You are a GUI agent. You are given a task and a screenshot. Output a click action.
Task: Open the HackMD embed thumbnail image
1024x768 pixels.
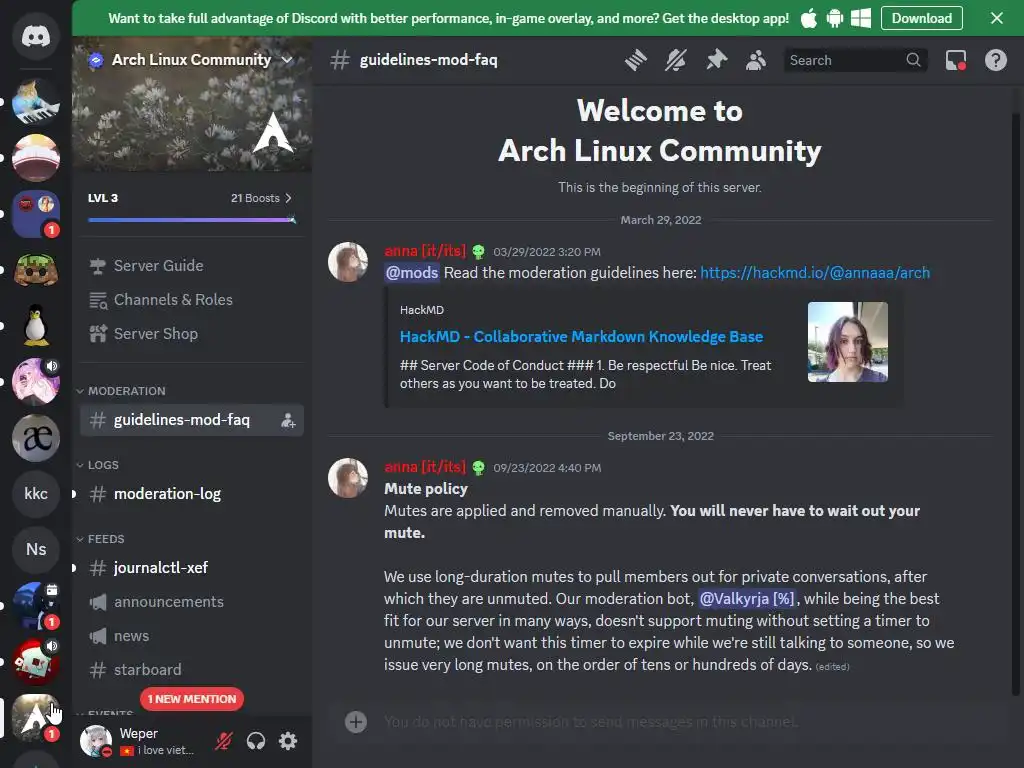(848, 342)
